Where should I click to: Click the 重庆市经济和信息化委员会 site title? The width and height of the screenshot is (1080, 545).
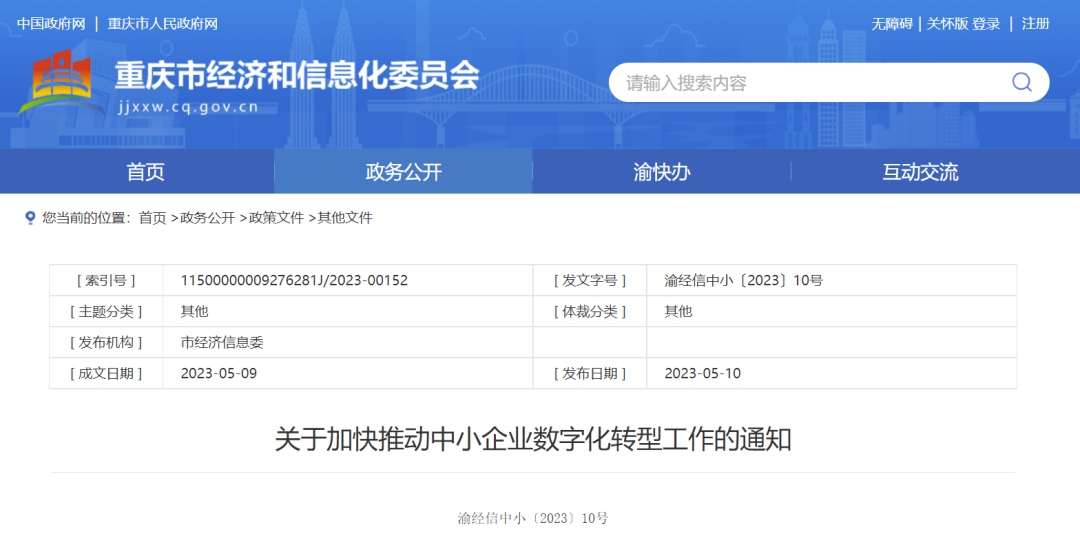click(297, 76)
